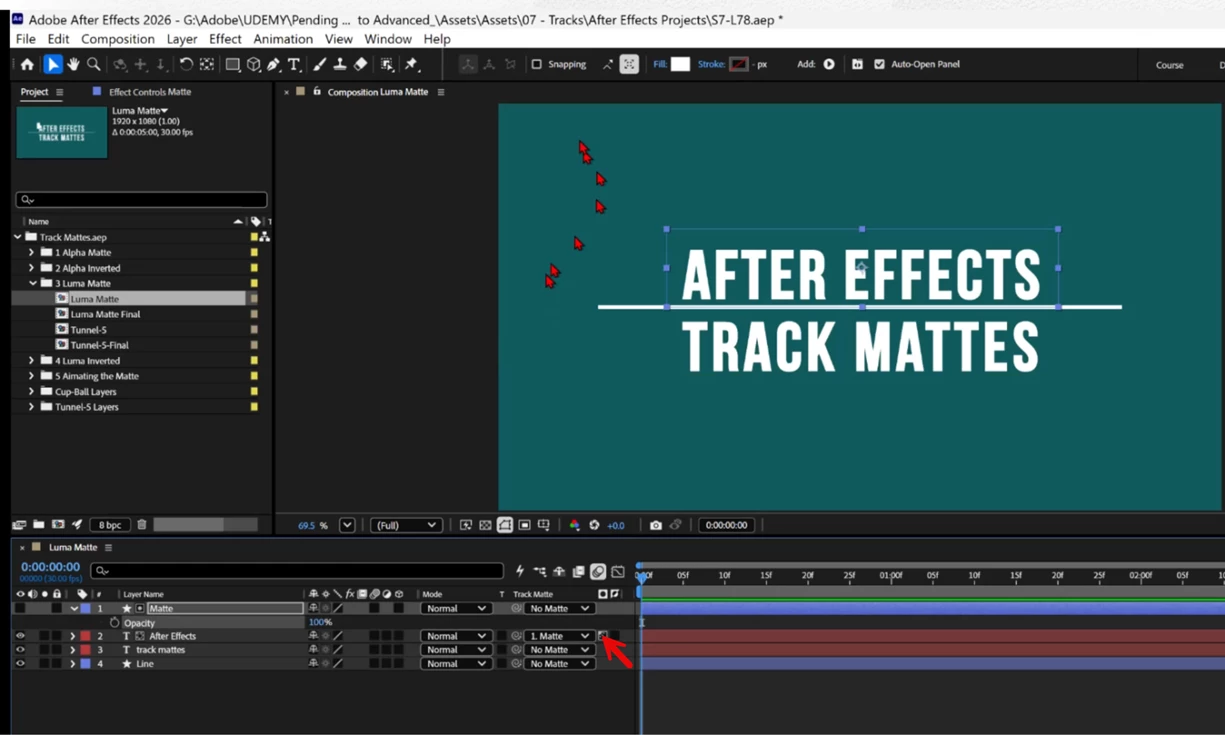Click the Opacity stopwatch icon
Image resolution: width=1225 pixels, height=735 pixels.
(114, 622)
